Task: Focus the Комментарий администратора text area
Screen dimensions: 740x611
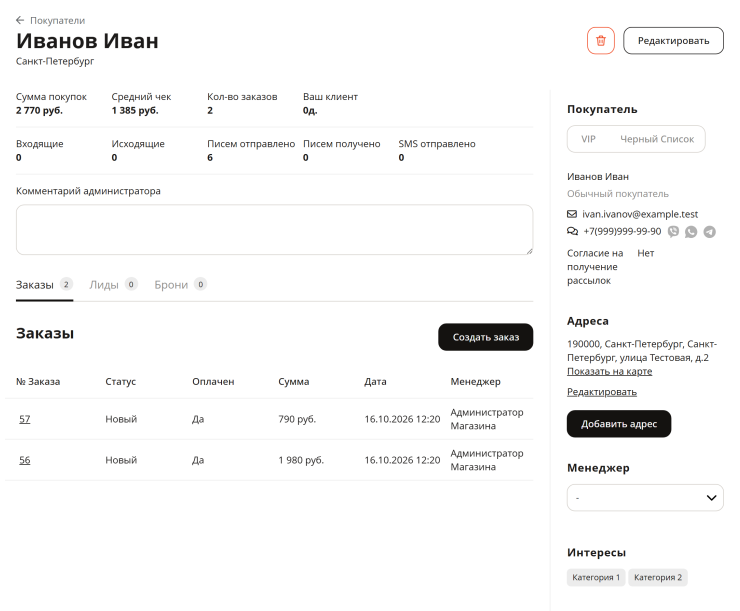Action: click(275, 230)
